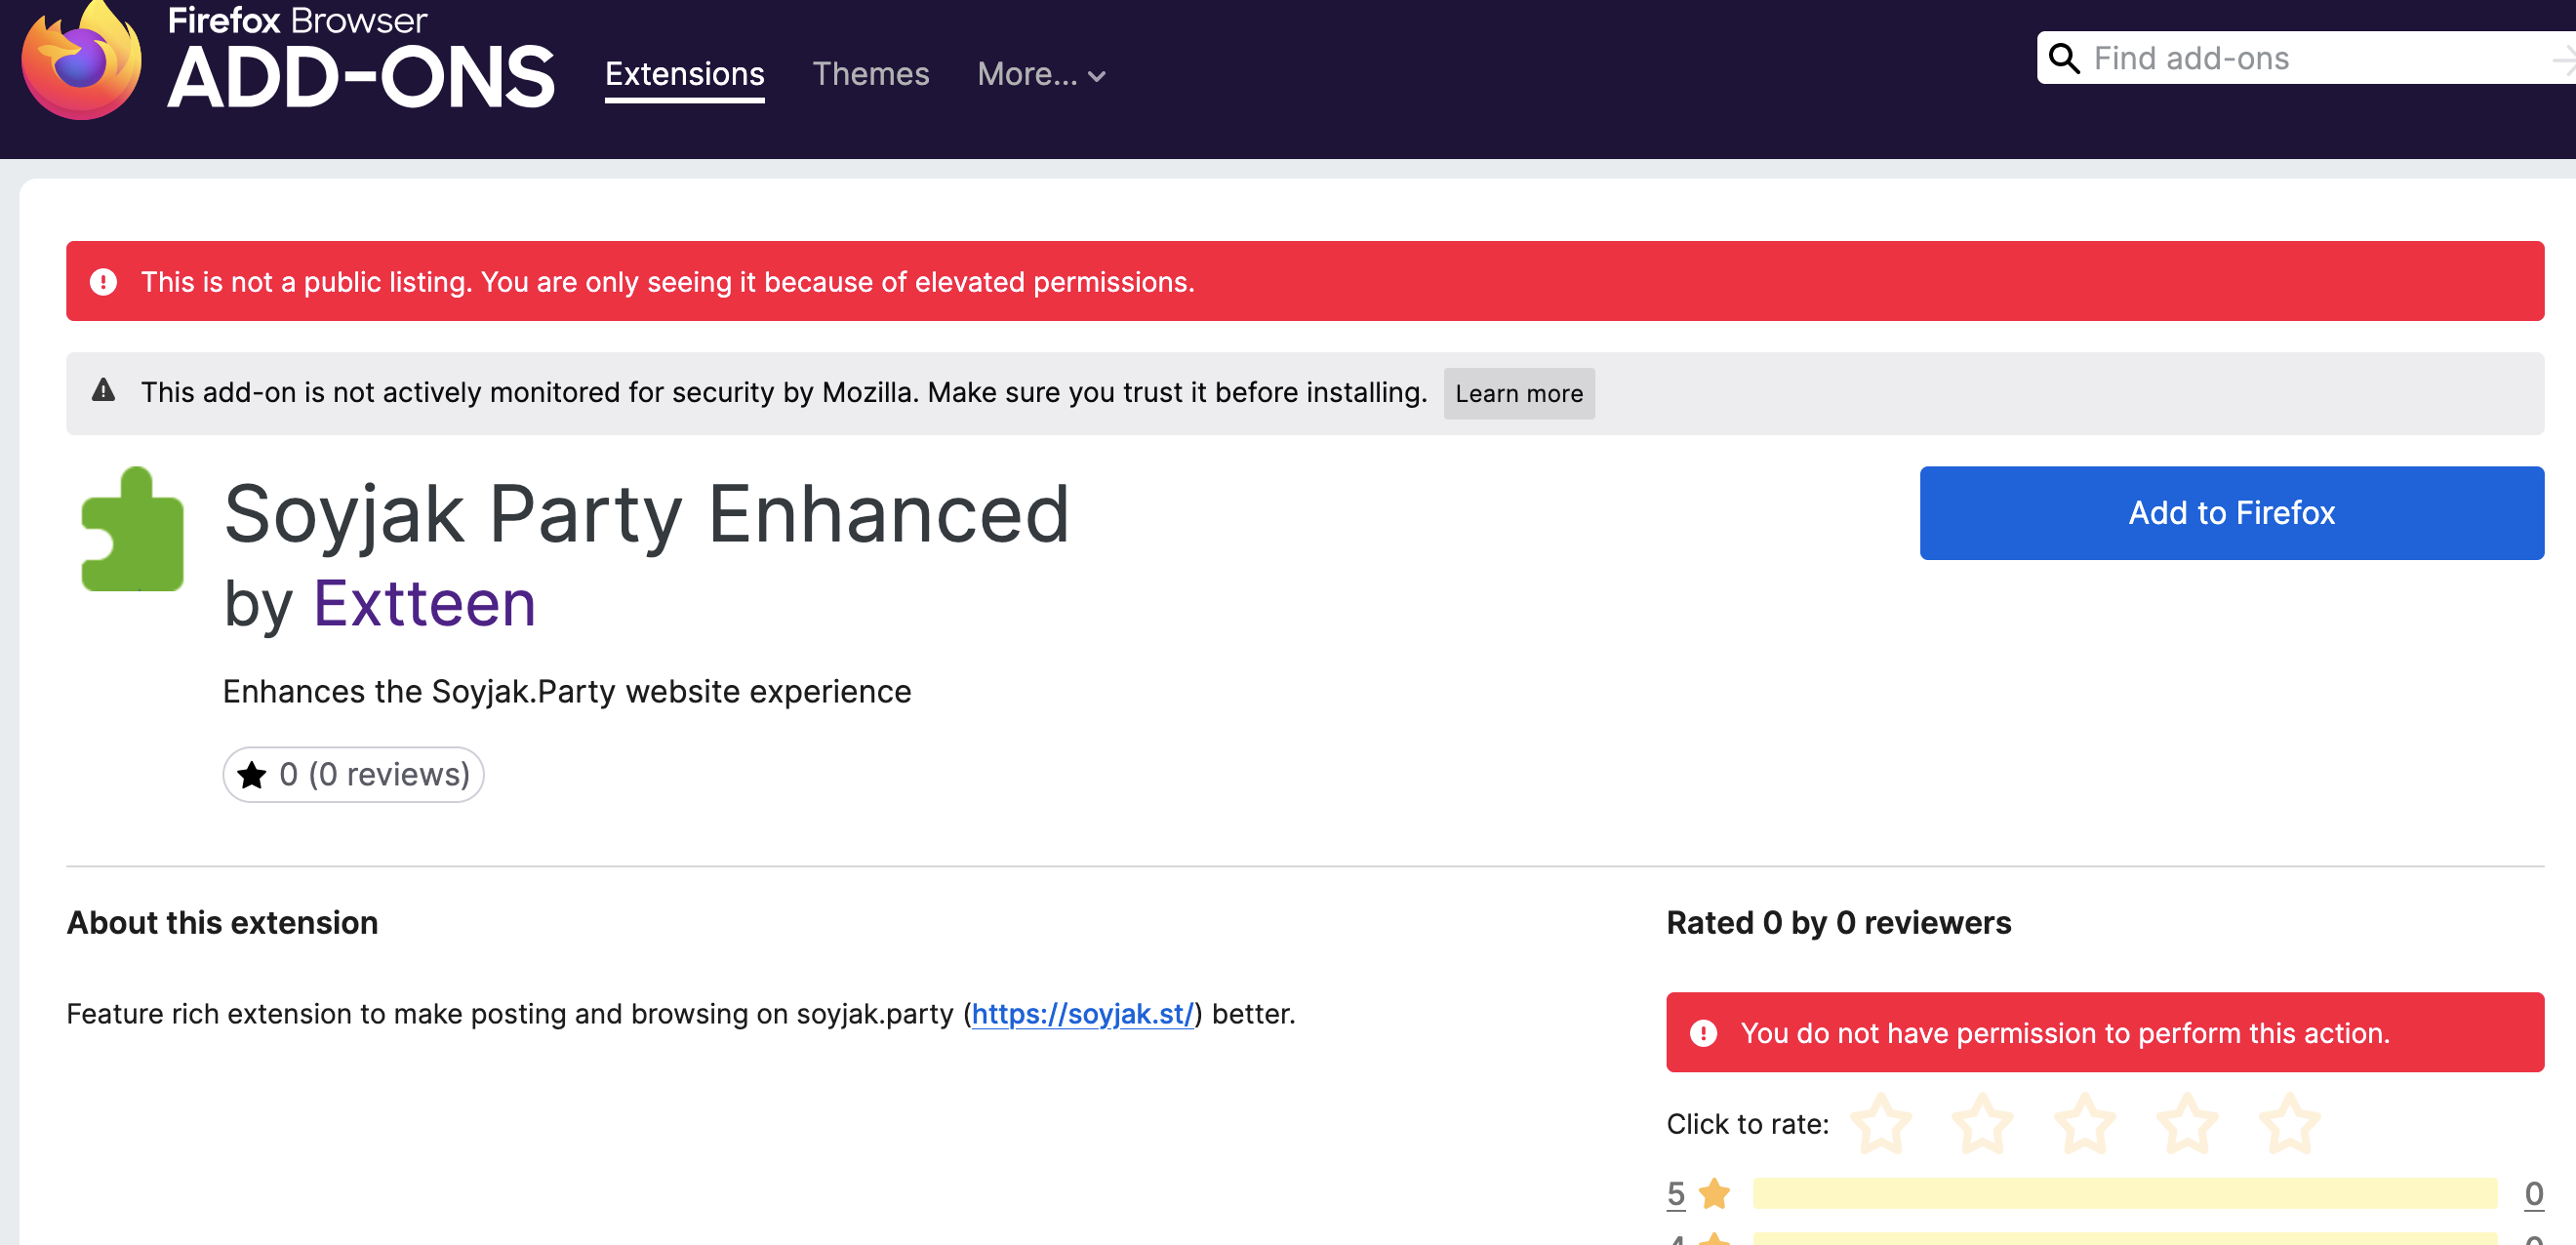Viewport: 2576px width, 1245px height.
Task: Rate the add-on four stars
Action: [x=2187, y=1123]
